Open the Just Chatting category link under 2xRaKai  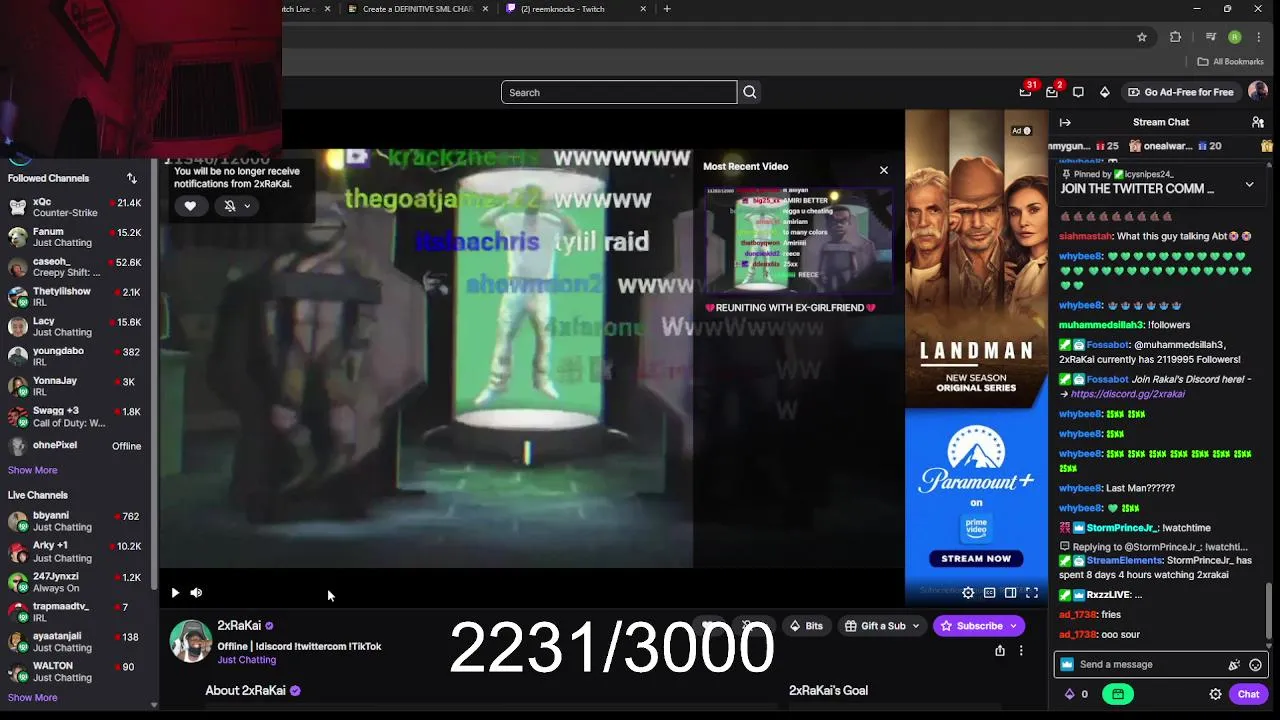tap(247, 660)
